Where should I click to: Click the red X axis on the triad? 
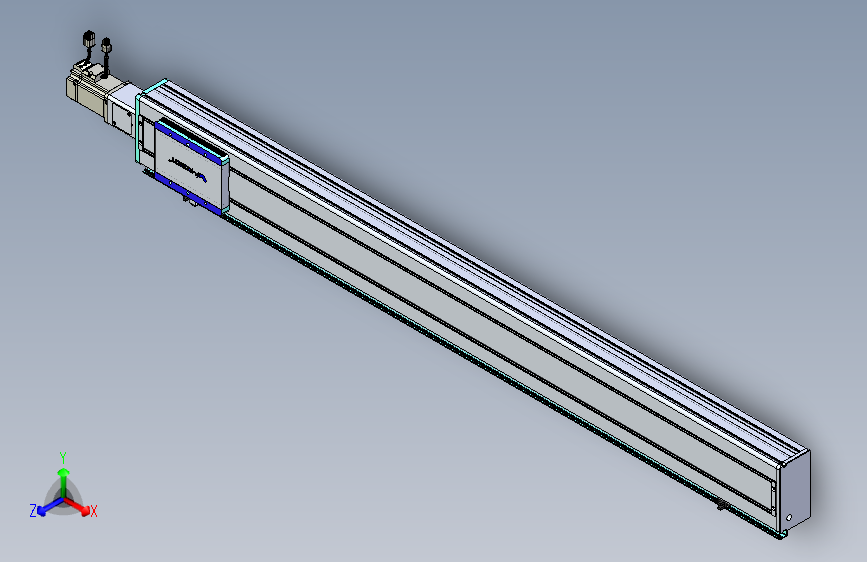tap(78, 507)
